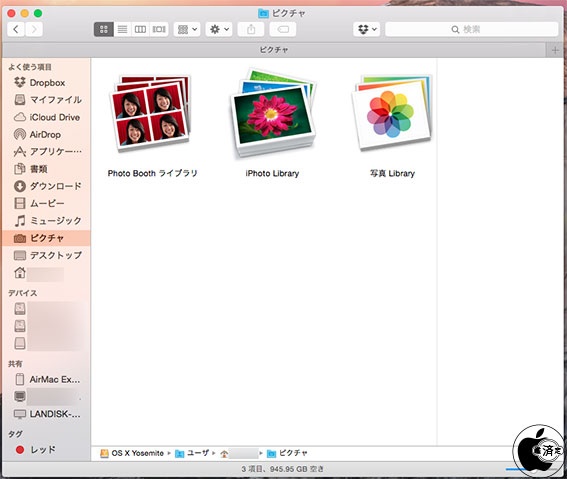Click OS X Yosemite in path bar

click(132, 453)
